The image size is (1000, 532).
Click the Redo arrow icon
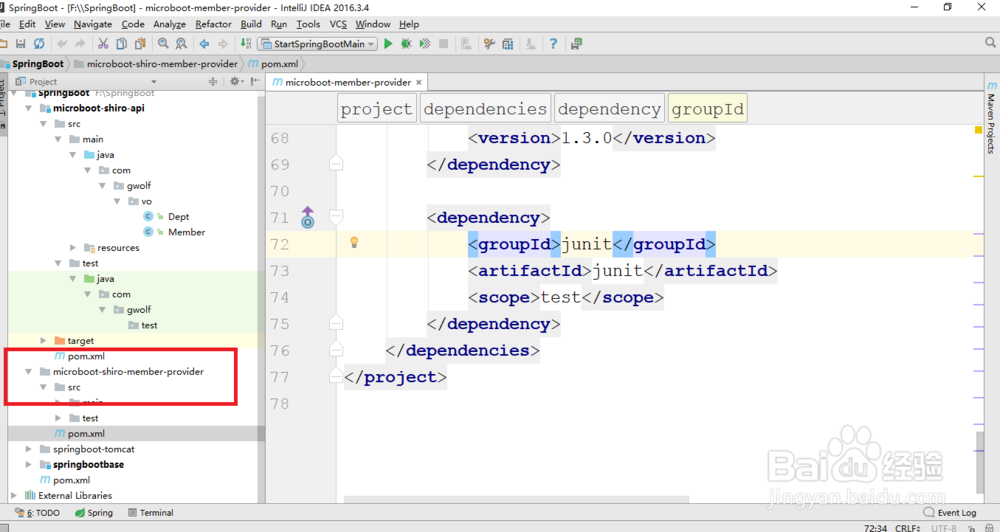(80, 43)
